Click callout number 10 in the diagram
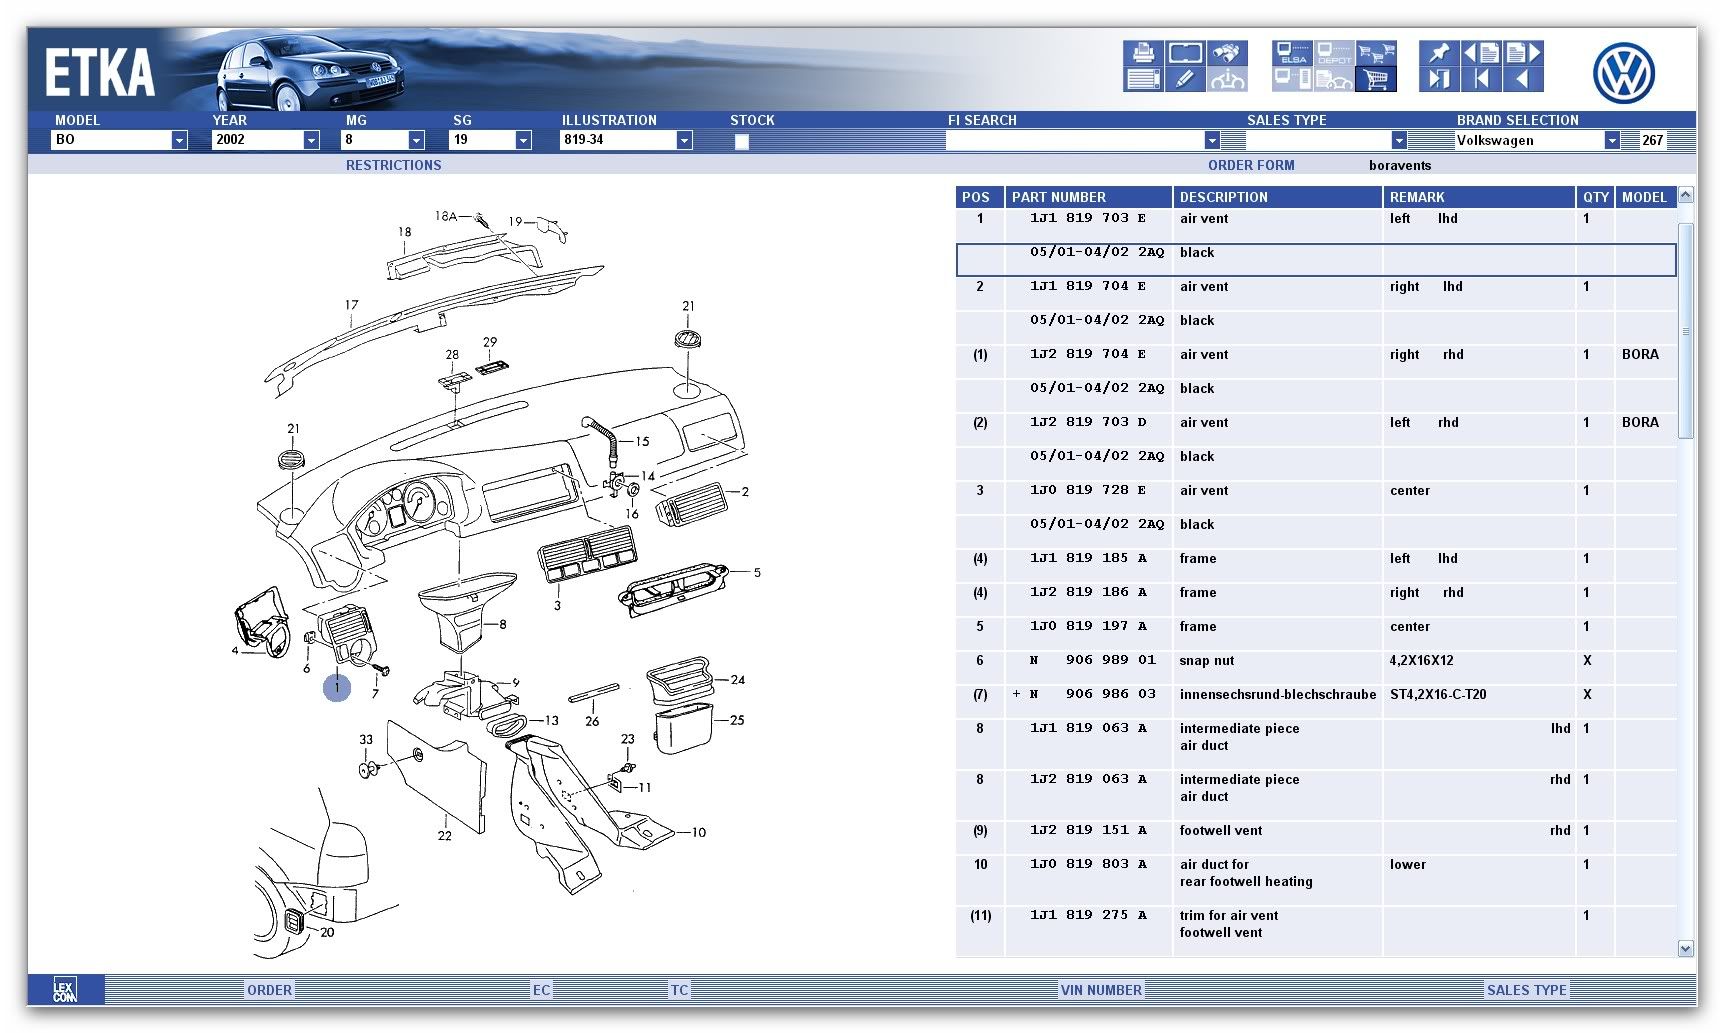Viewport: 1724px width, 1033px height. tap(698, 832)
